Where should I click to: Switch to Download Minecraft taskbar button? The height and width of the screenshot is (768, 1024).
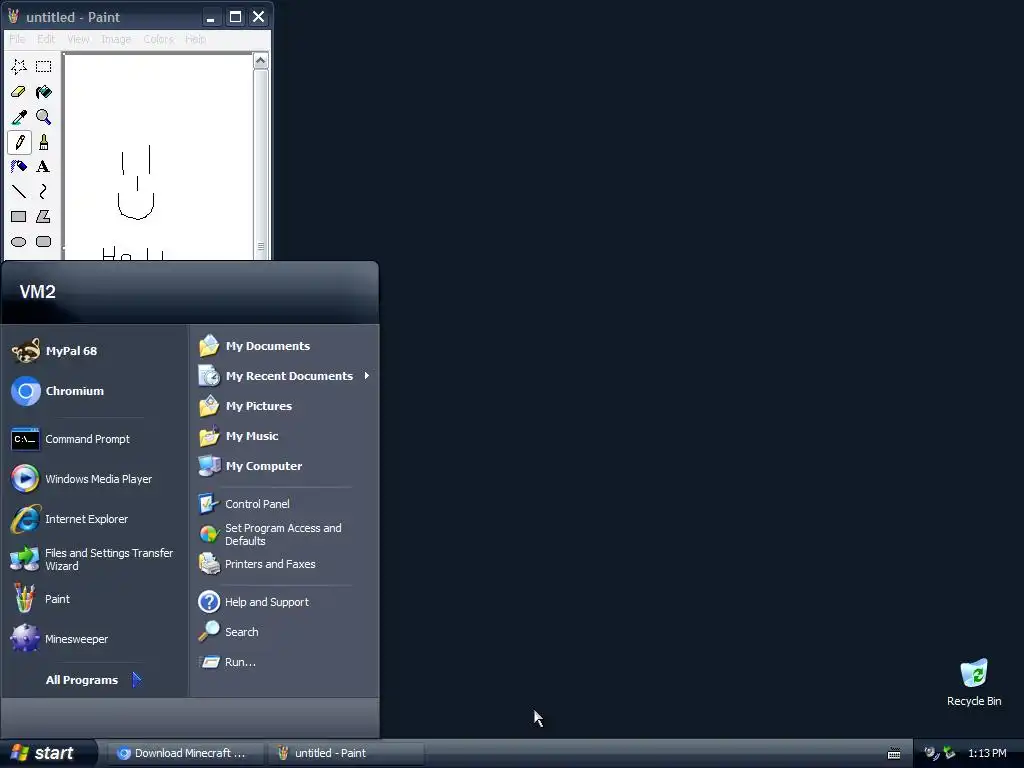[x=185, y=753]
